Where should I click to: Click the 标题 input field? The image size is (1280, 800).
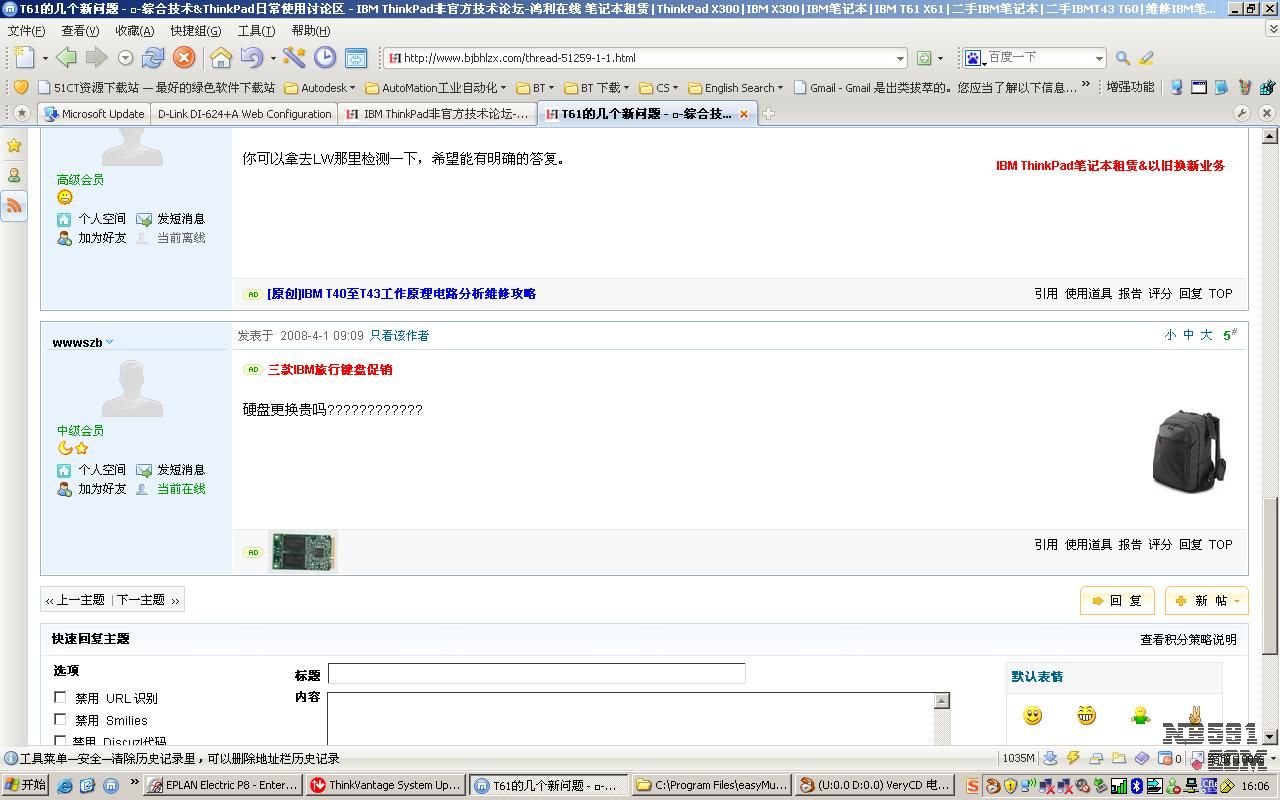[537, 674]
